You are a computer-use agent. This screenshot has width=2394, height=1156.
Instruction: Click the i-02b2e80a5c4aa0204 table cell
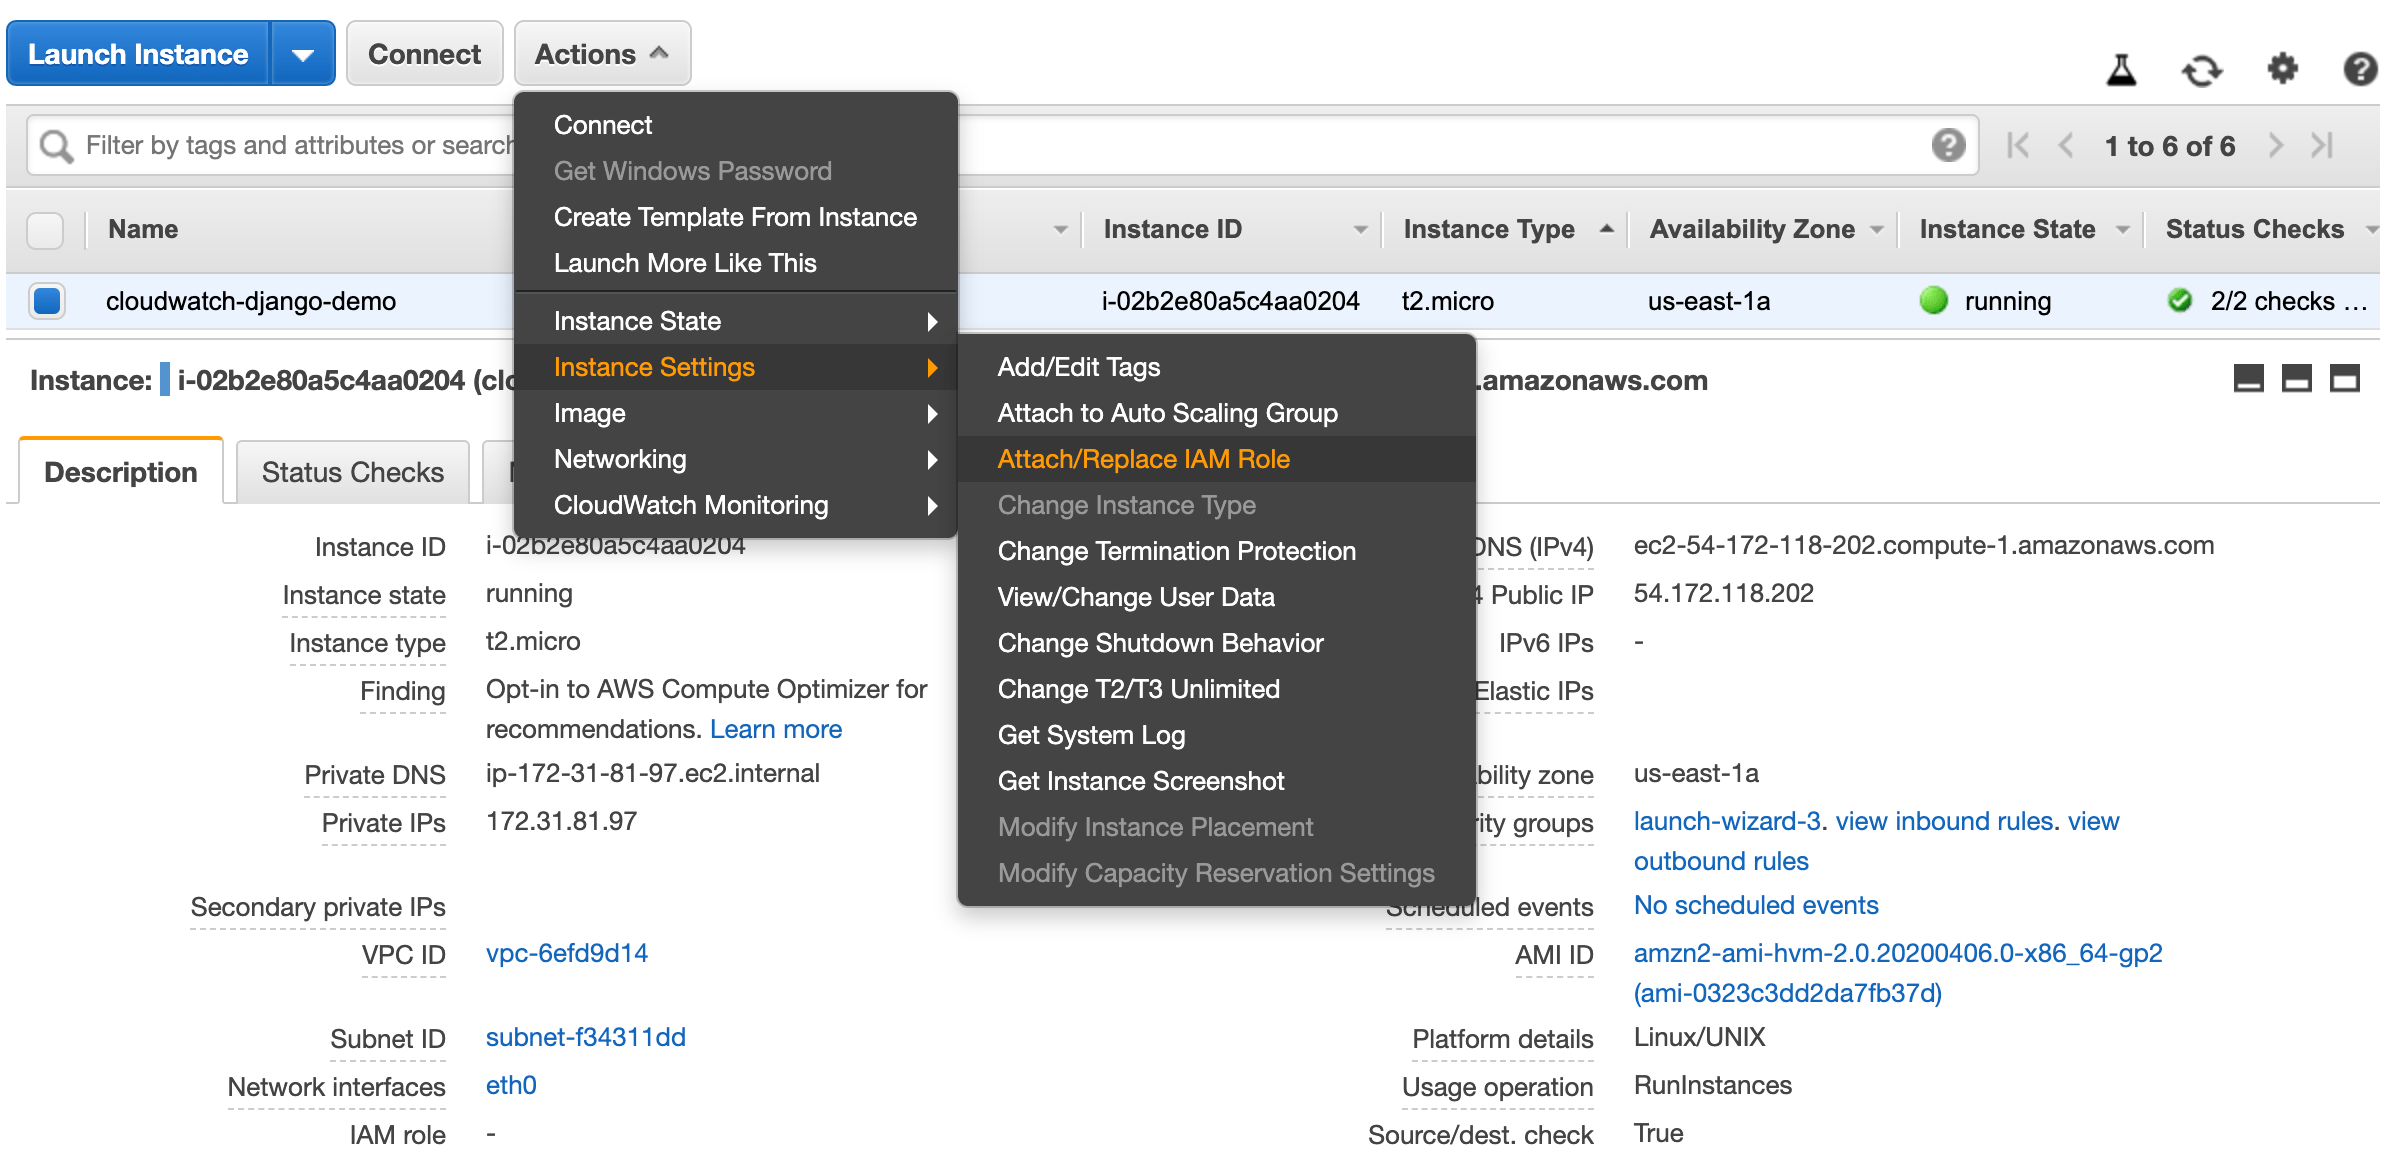click(x=1230, y=301)
